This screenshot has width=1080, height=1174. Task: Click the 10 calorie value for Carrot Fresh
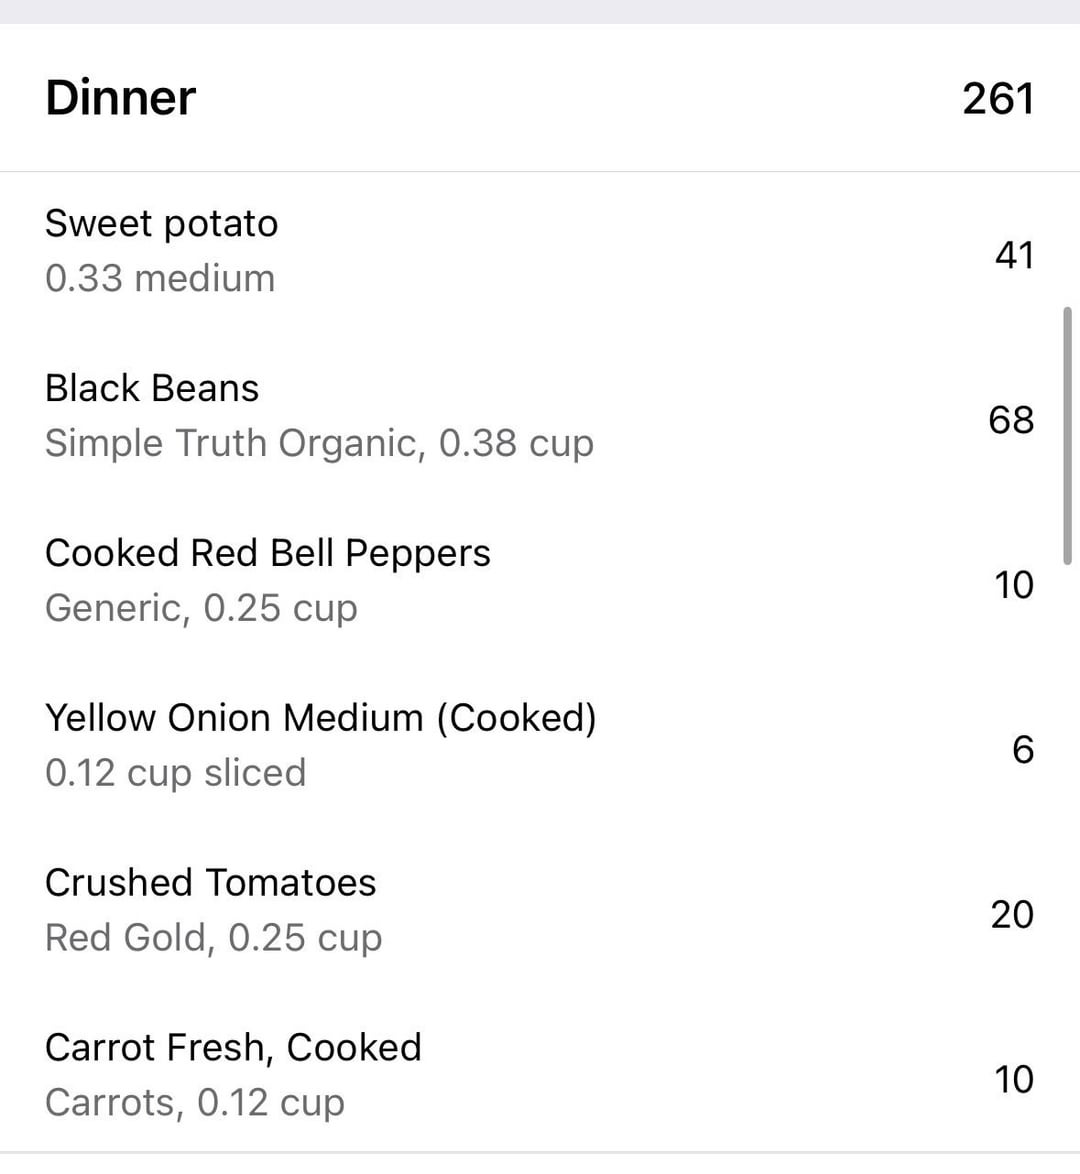click(x=1013, y=1079)
